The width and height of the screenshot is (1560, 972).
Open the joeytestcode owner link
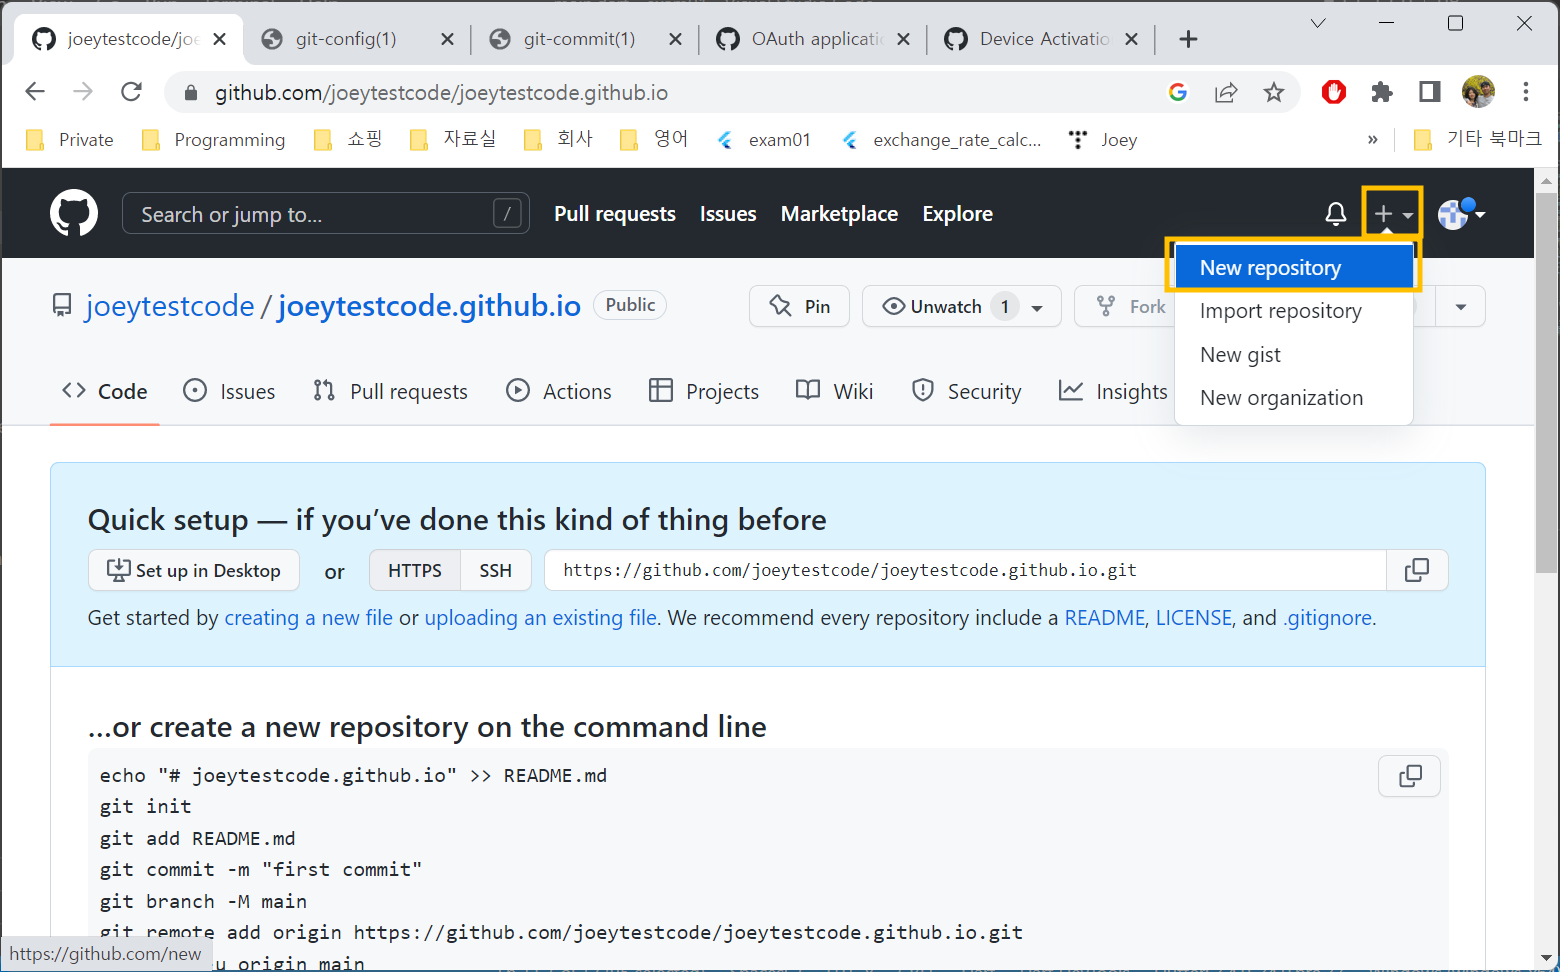[170, 306]
